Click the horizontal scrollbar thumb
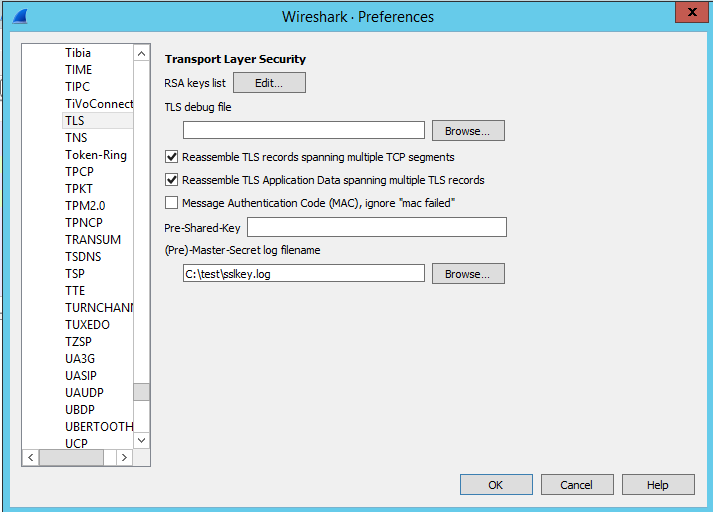This screenshot has width=713, height=512. 71,457
